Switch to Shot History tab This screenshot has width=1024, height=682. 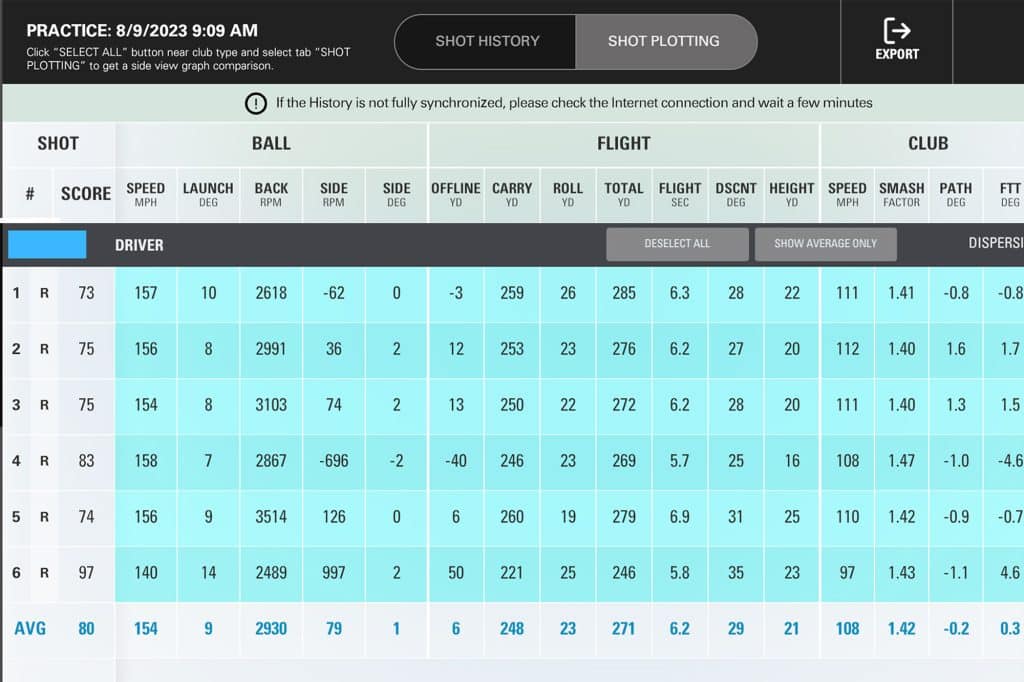pos(487,41)
